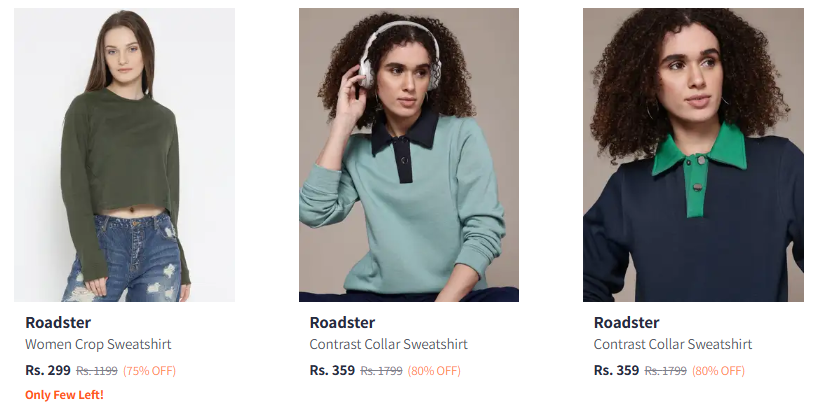Click Rs. 359 price of navy sweatshirt
The width and height of the screenshot is (832, 415).
pyautogui.click(x=617, y=370)
